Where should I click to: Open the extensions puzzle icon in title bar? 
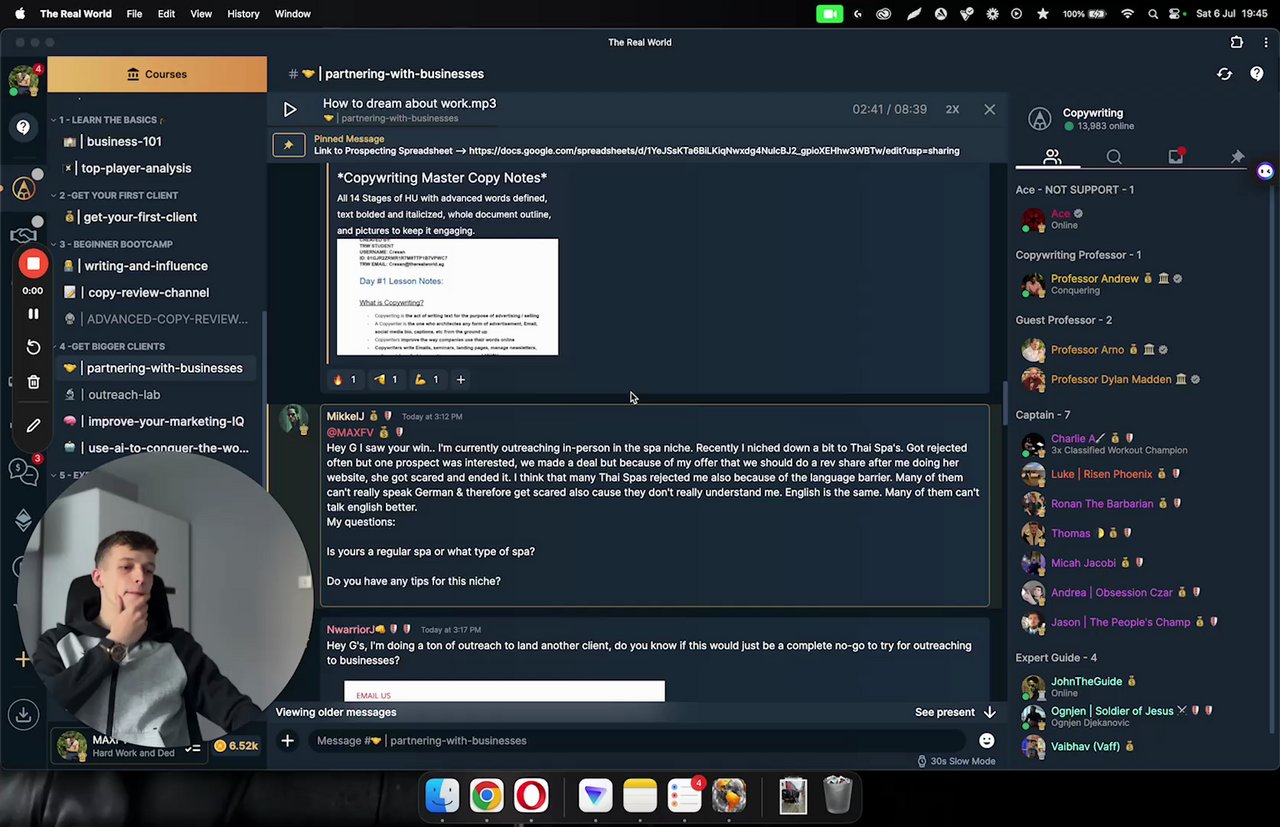tap(1237, 42)
